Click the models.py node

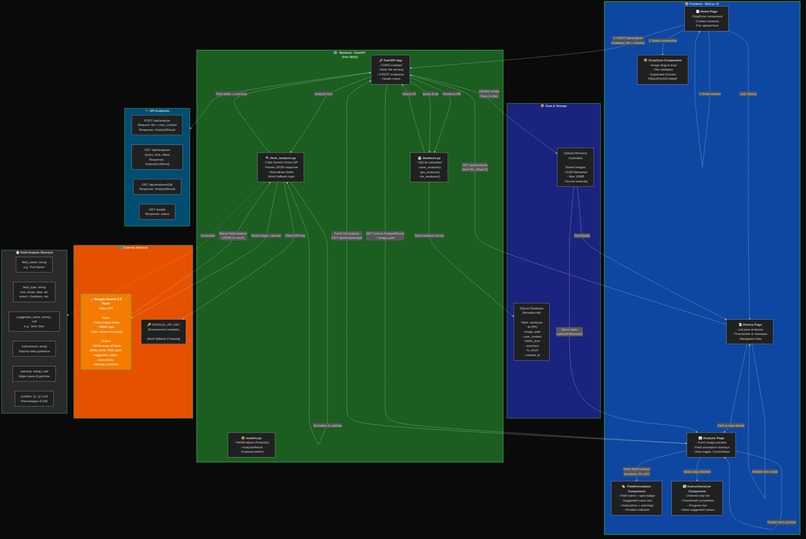(x=251, y=445)
